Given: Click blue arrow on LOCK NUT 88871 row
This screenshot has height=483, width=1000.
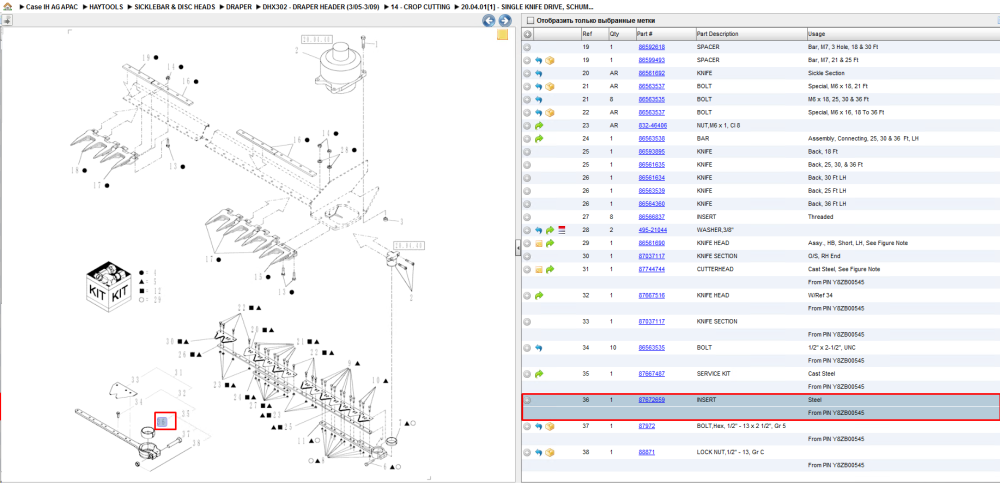Looking at the screenshot, I should (x=539, y=452).
